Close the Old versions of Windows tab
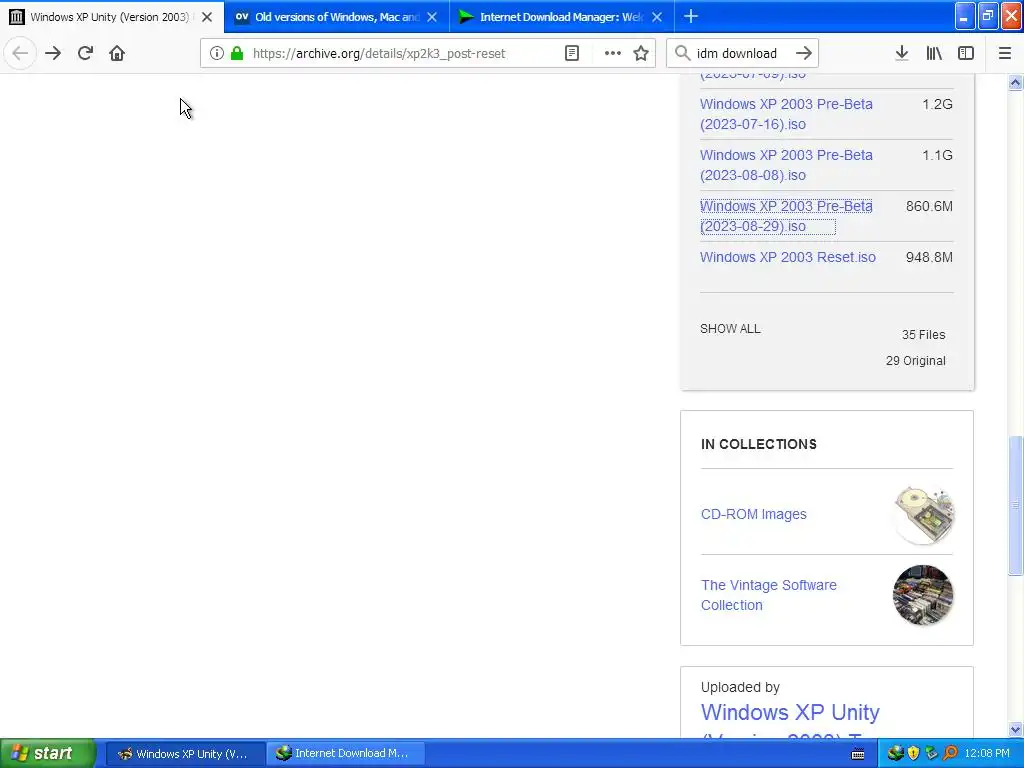Viewport: 1024px width, 768px height. (x=432, y=17)
